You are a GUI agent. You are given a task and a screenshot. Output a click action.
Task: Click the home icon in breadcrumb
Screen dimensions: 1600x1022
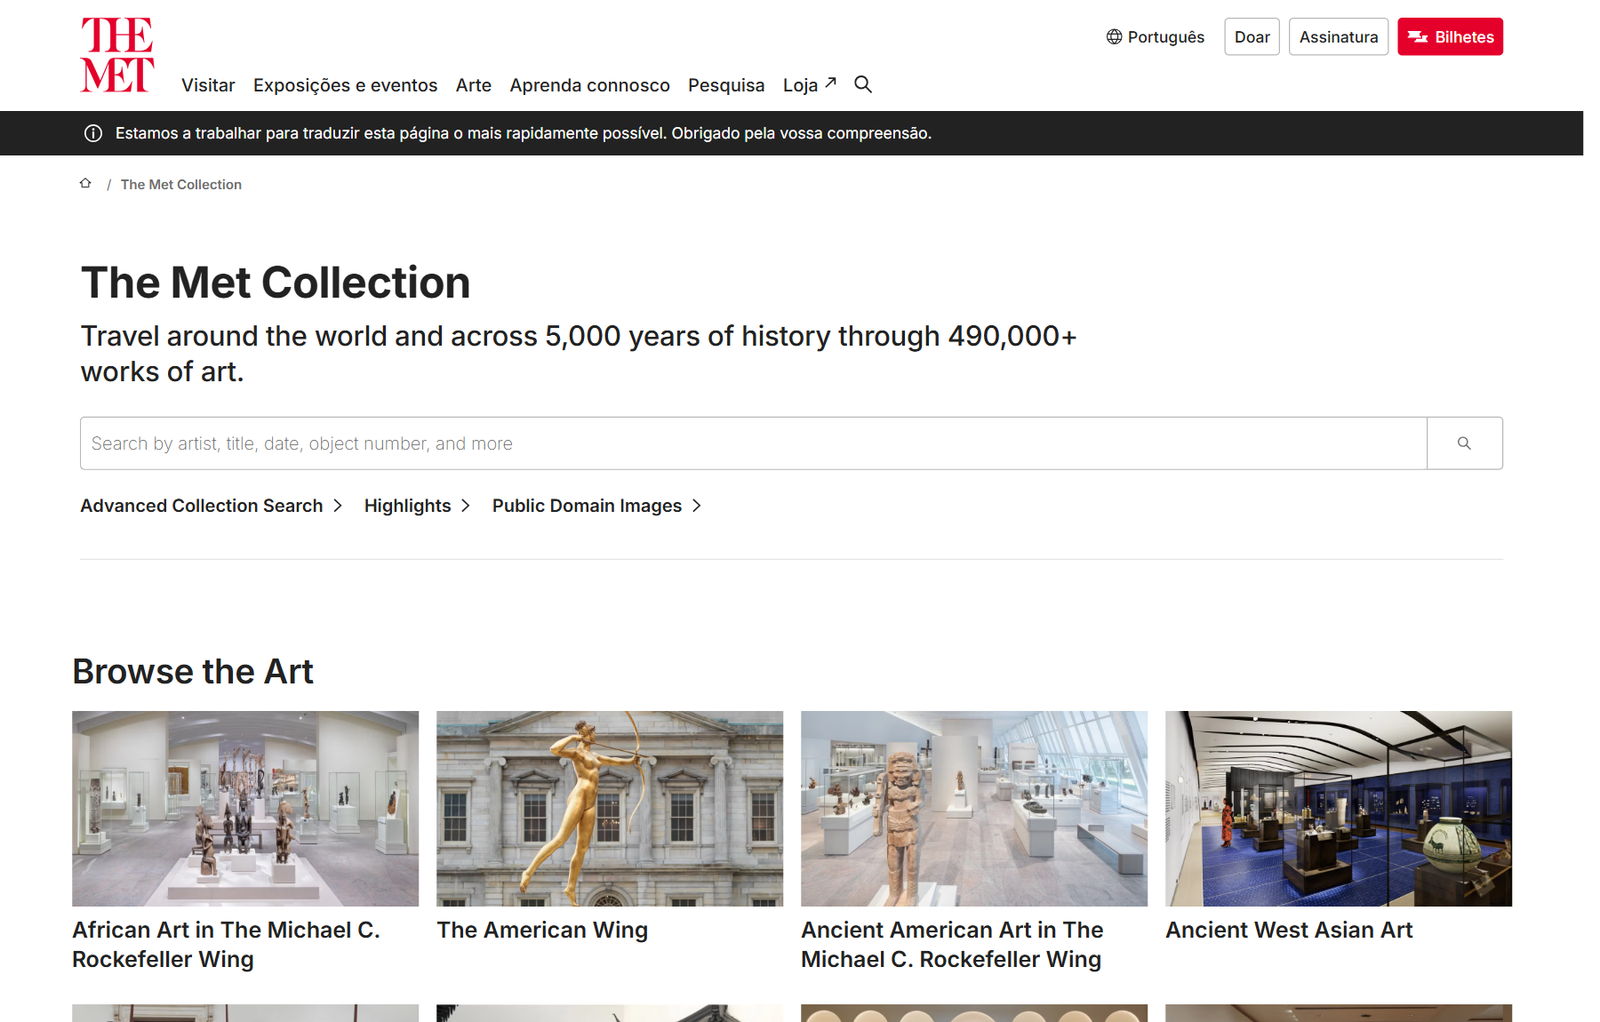[x=86, y=184]
